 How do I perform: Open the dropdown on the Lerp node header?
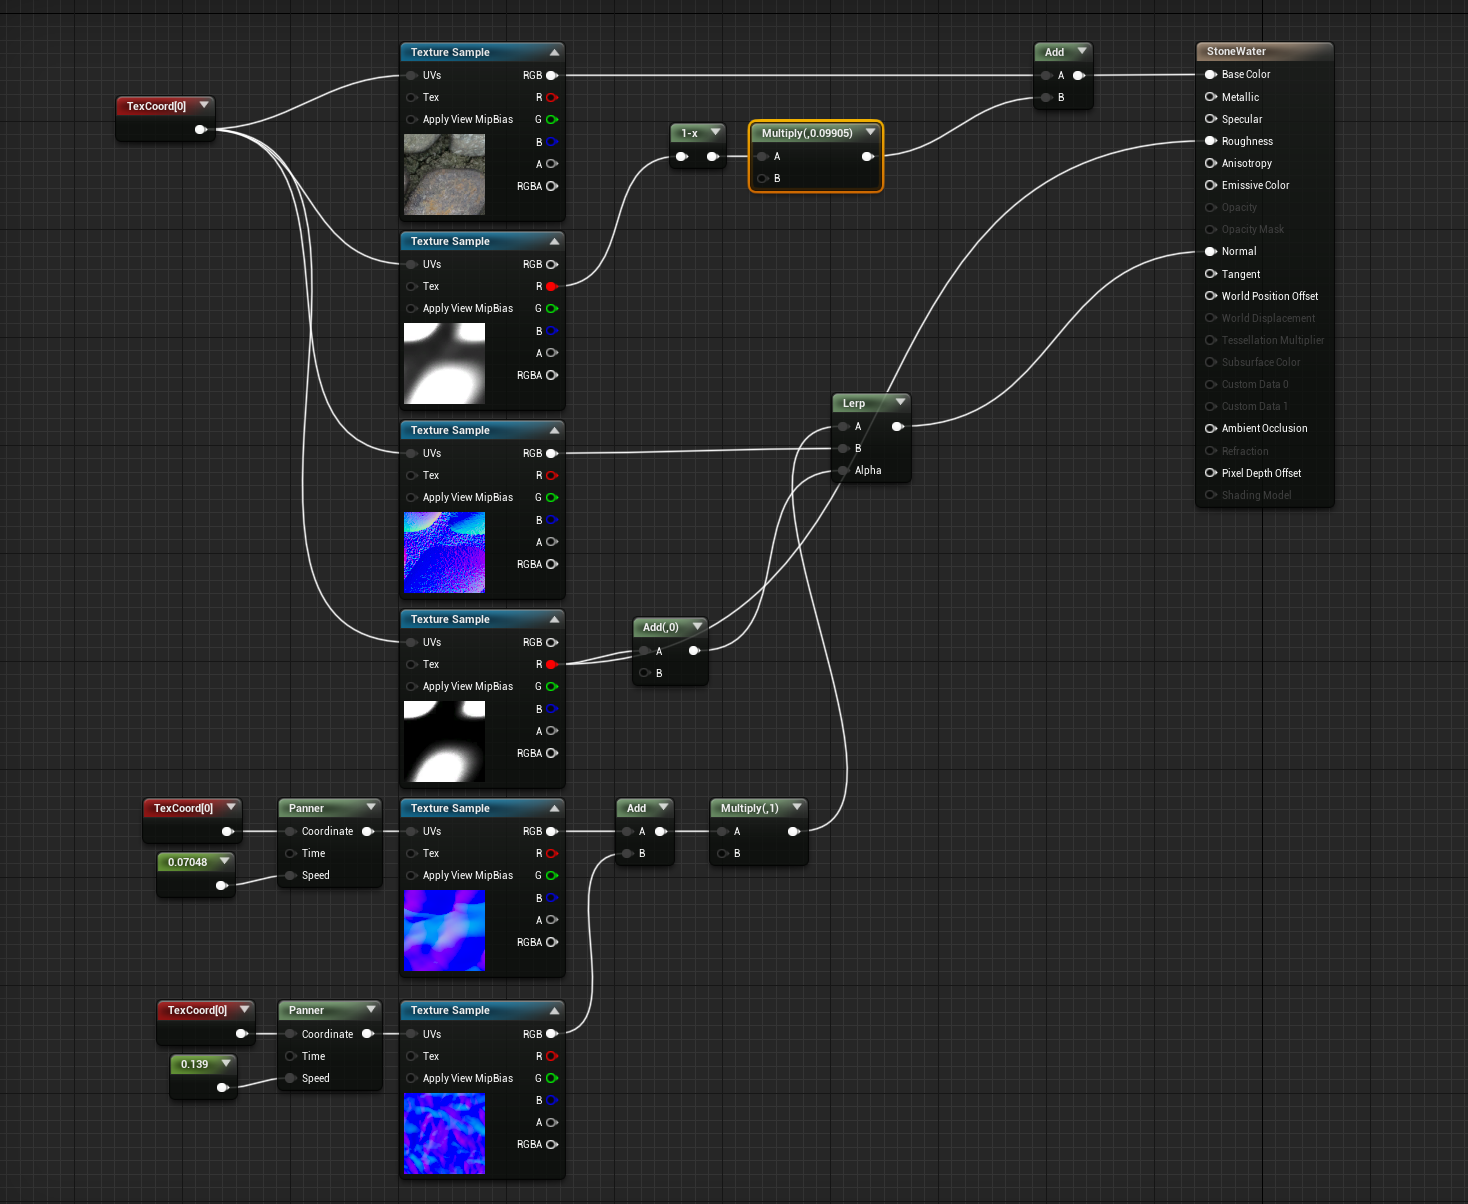(x=900, y=403)
